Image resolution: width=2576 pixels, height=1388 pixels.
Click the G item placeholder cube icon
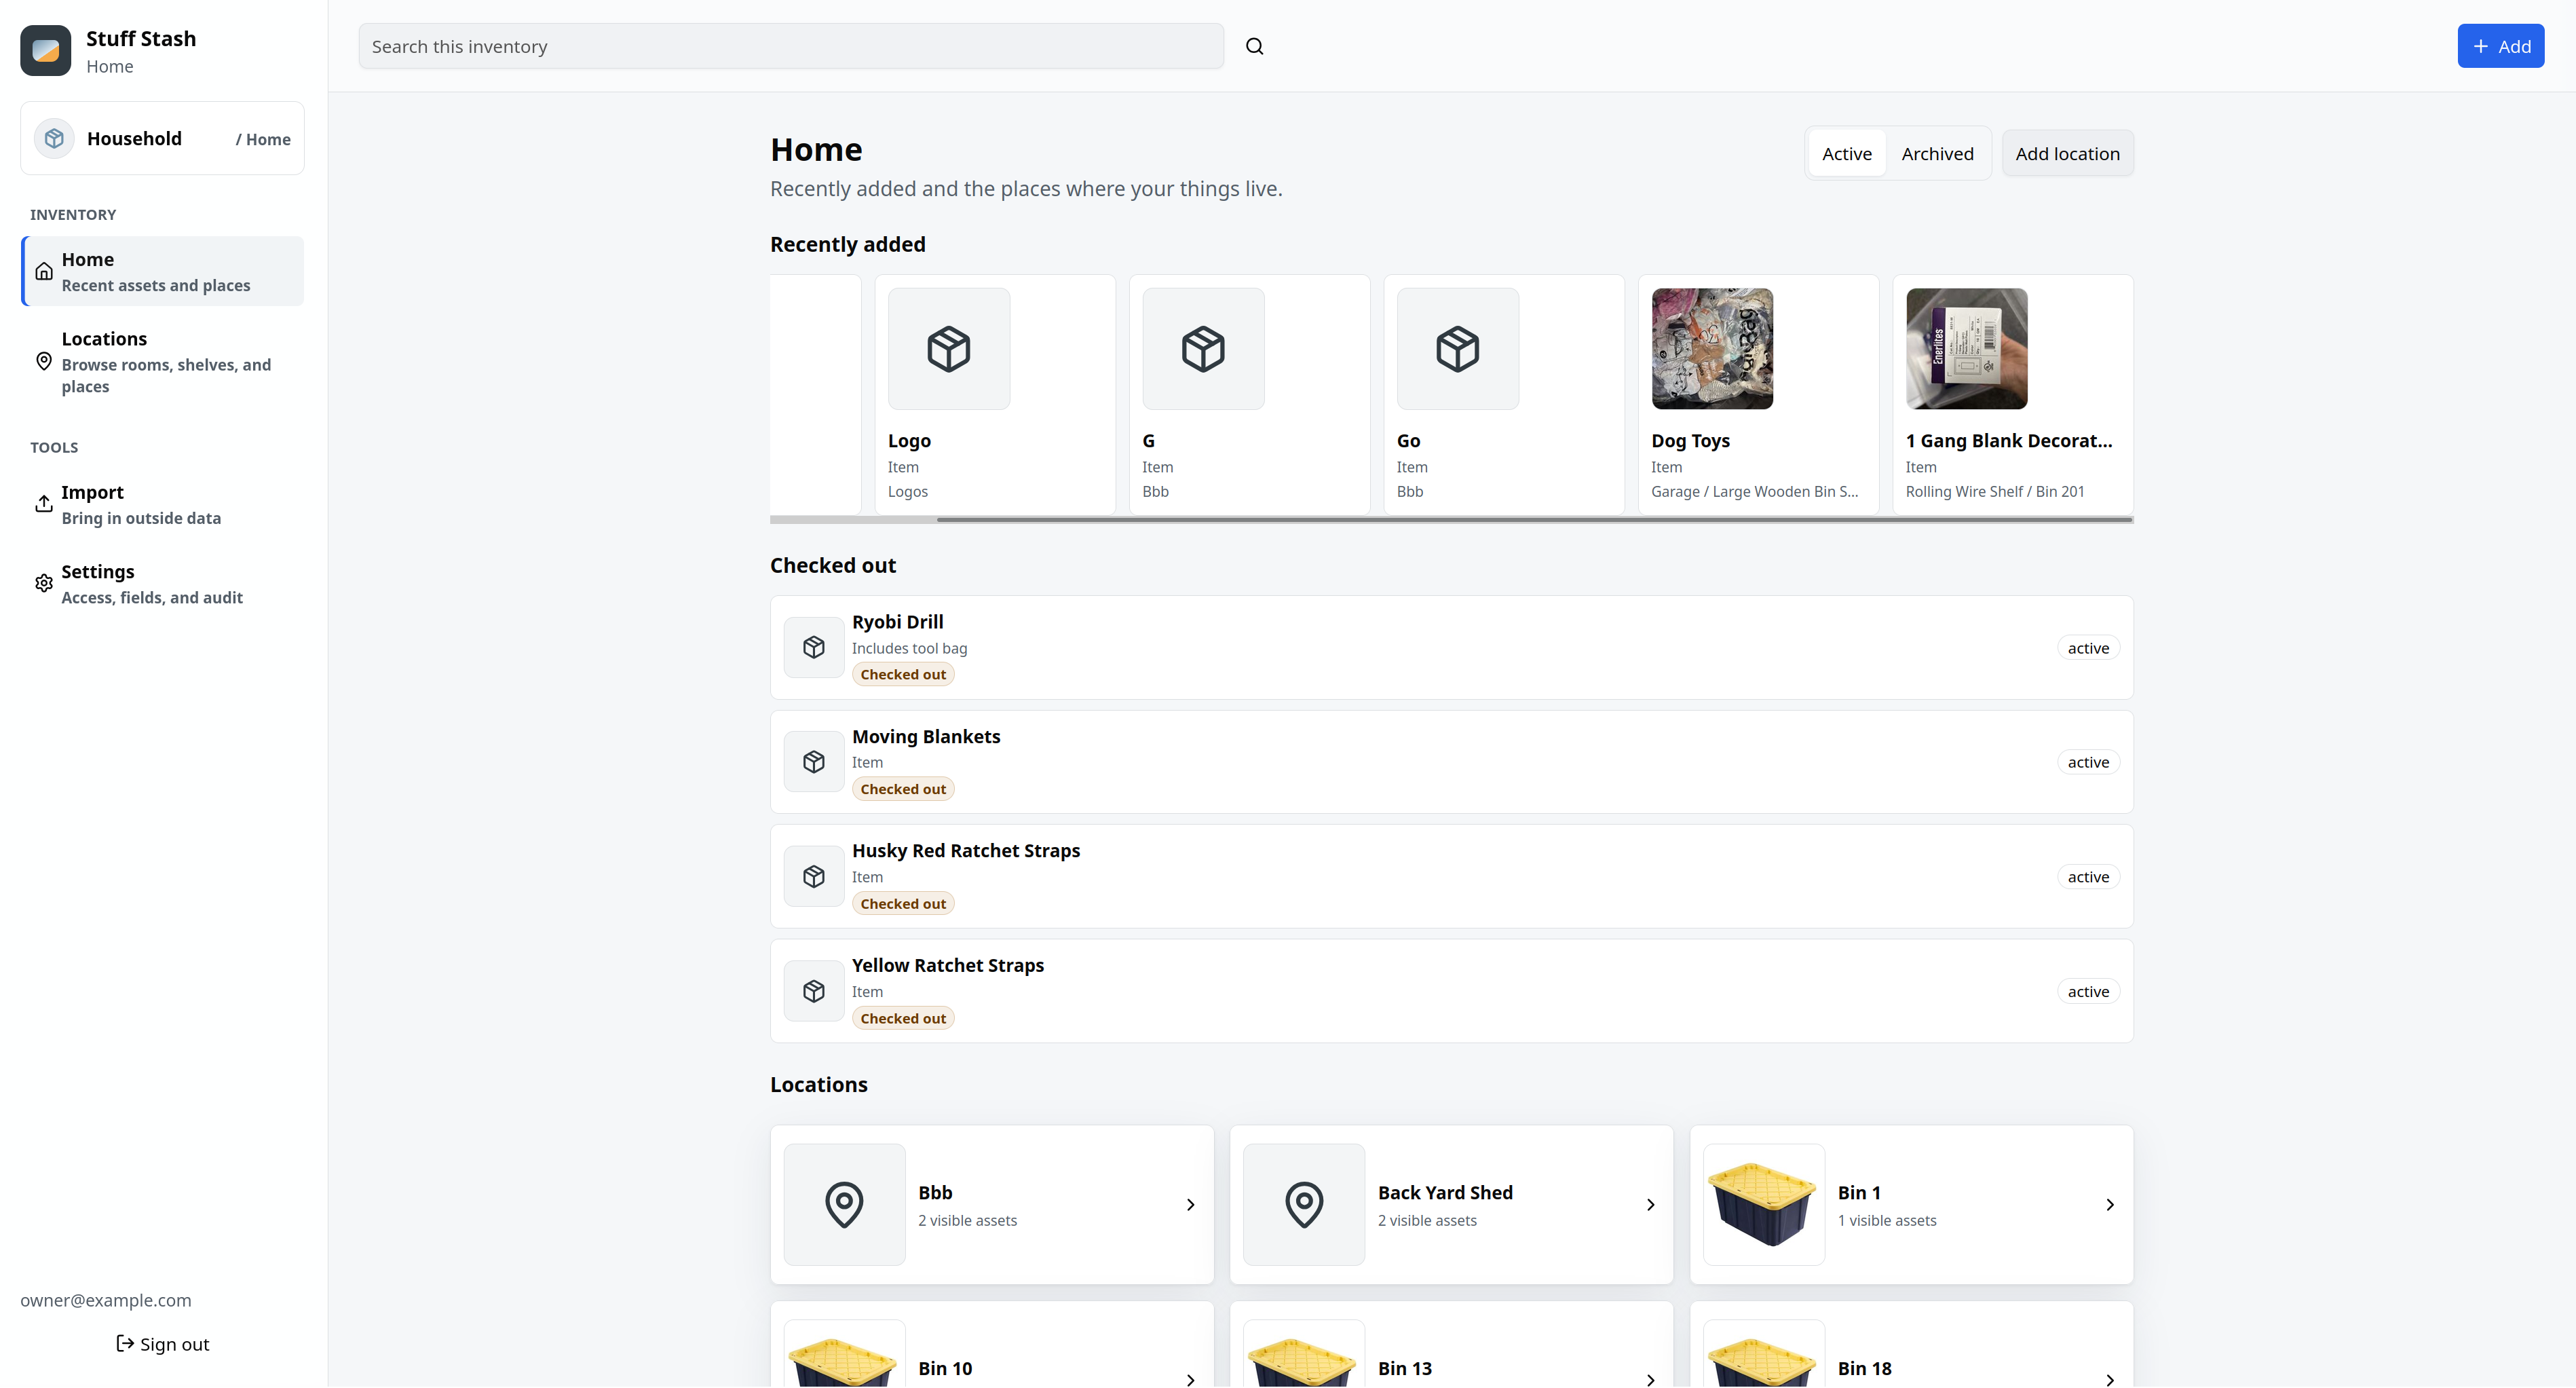tap(1203, 349)
